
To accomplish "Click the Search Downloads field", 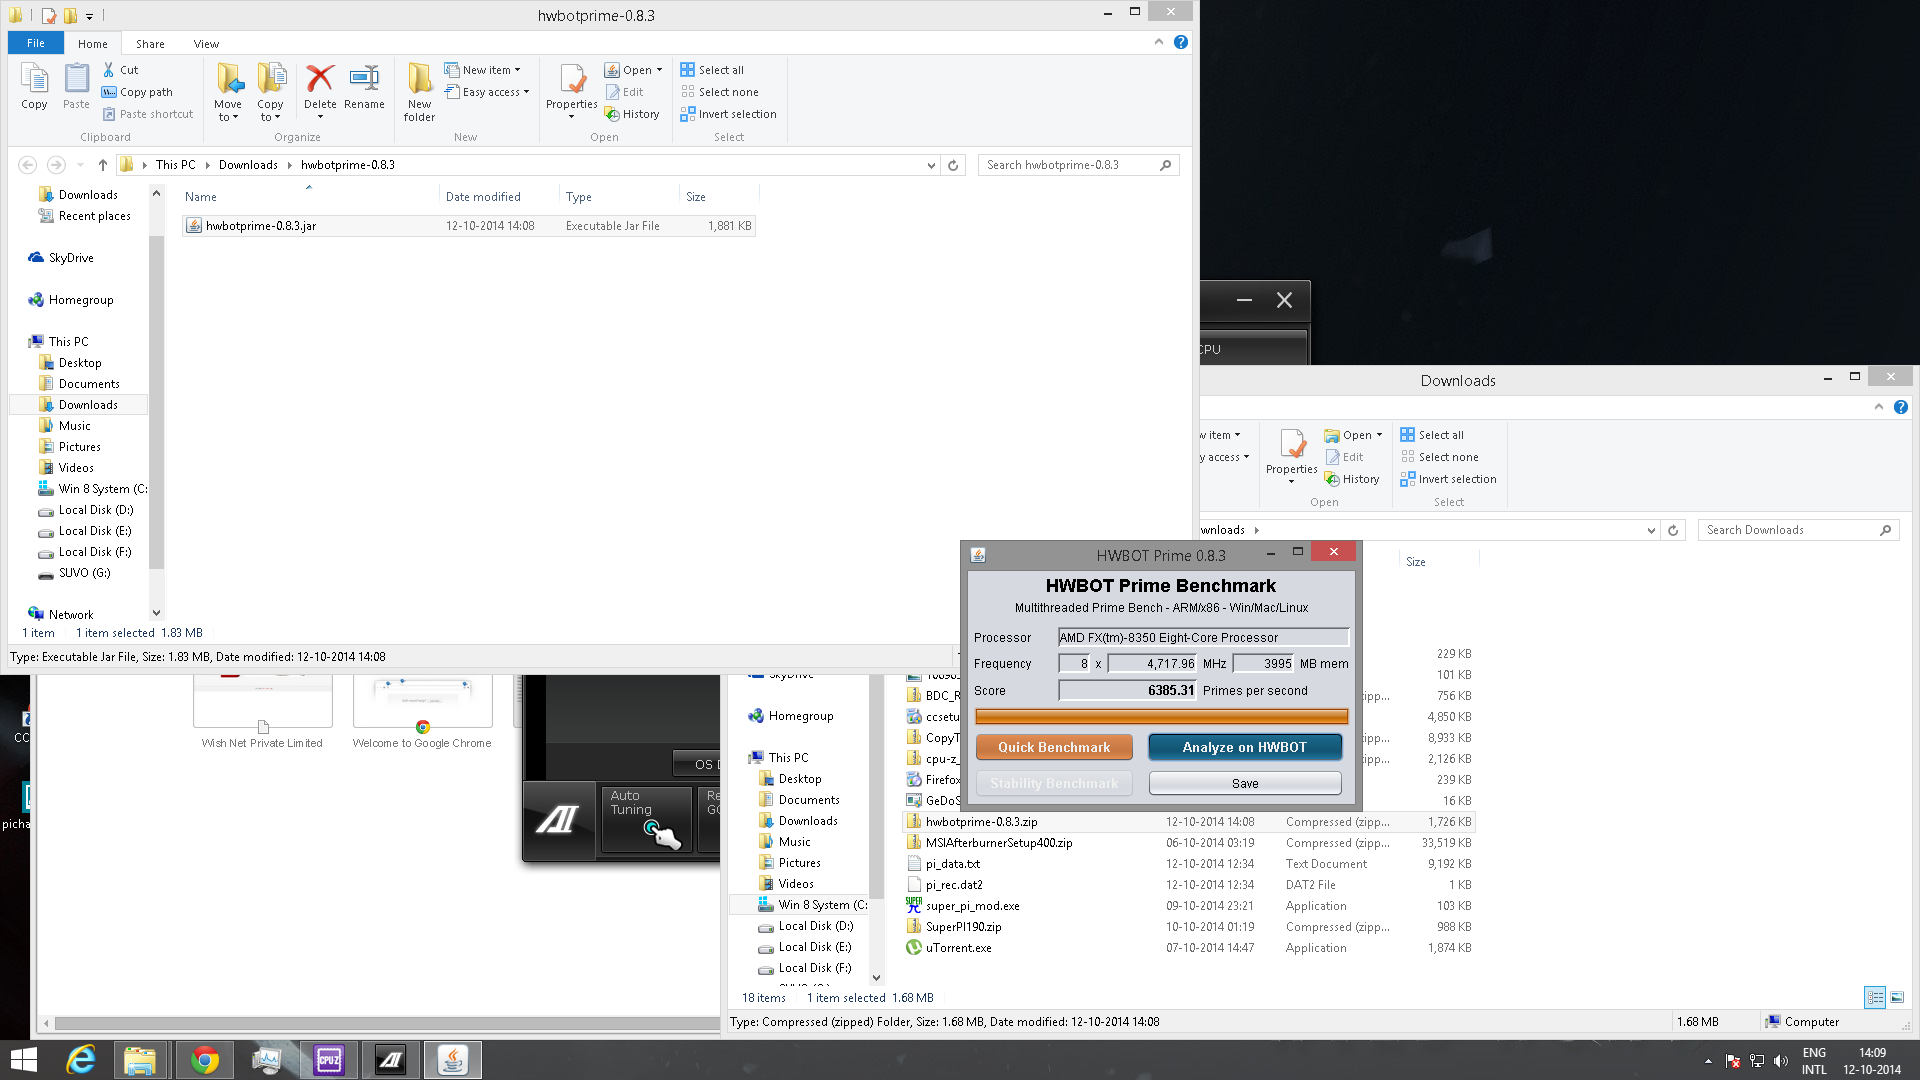I will pos(1799,530).
